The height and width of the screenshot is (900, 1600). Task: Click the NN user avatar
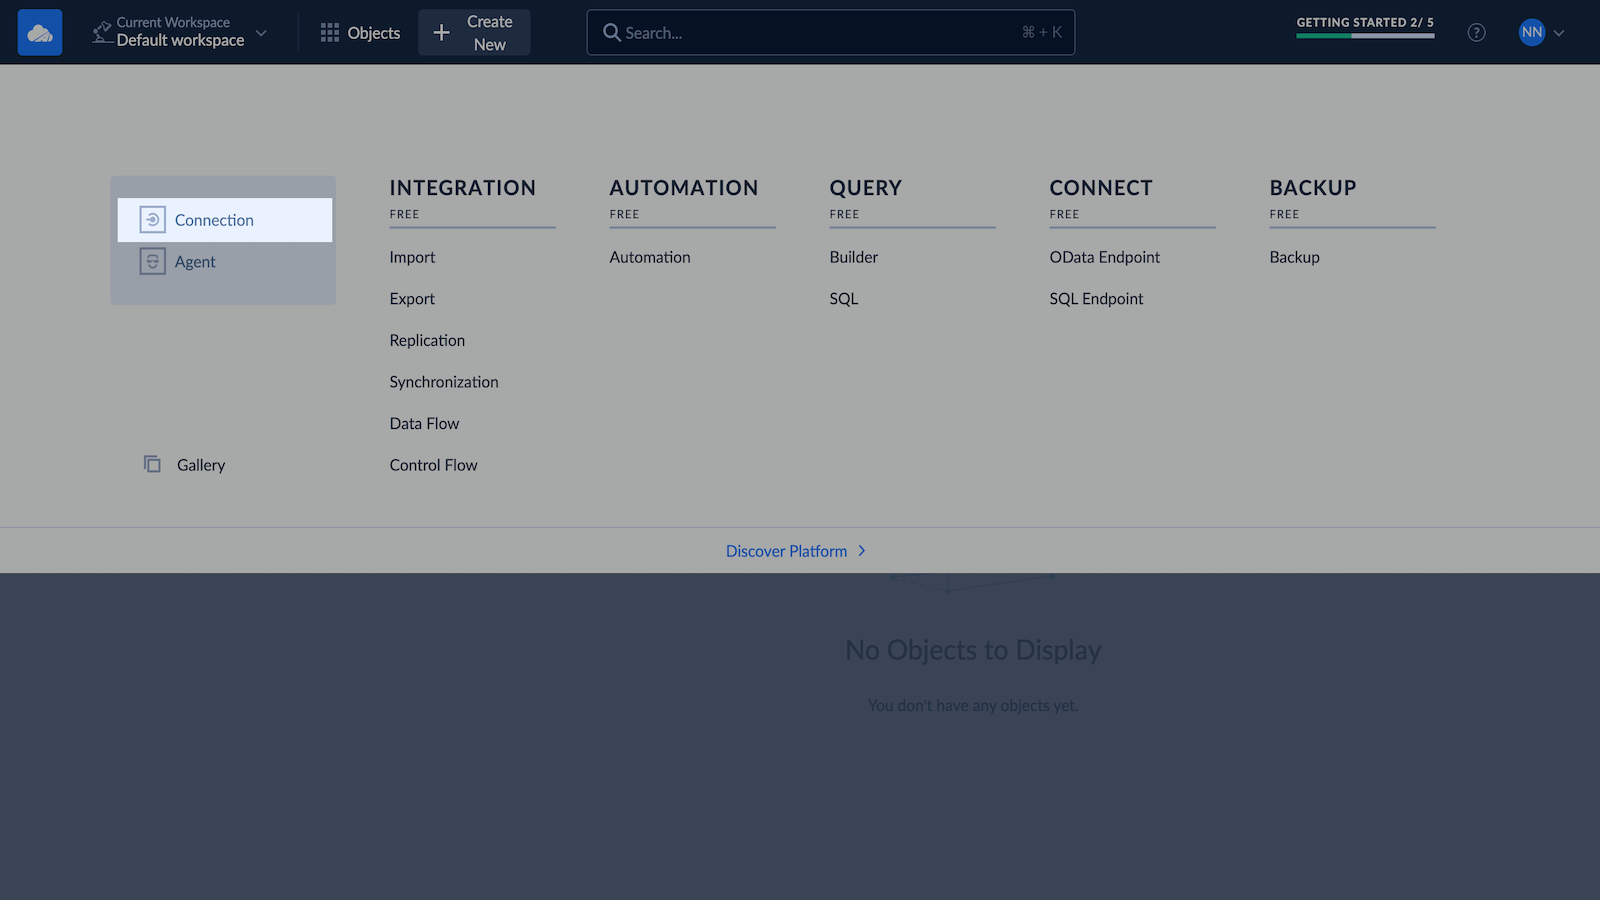pyautogui.click(x=1531, y=33)
